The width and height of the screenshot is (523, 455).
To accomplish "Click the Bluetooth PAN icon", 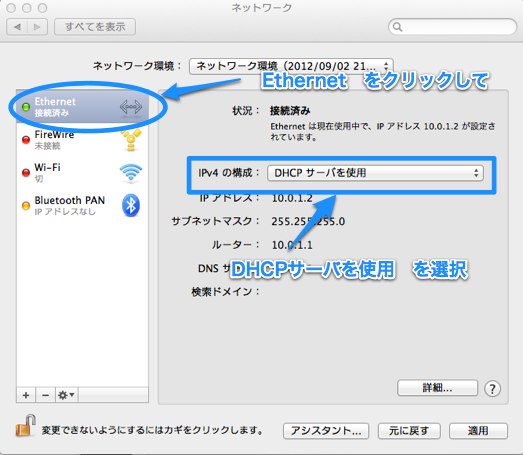I will click(131, 205).
